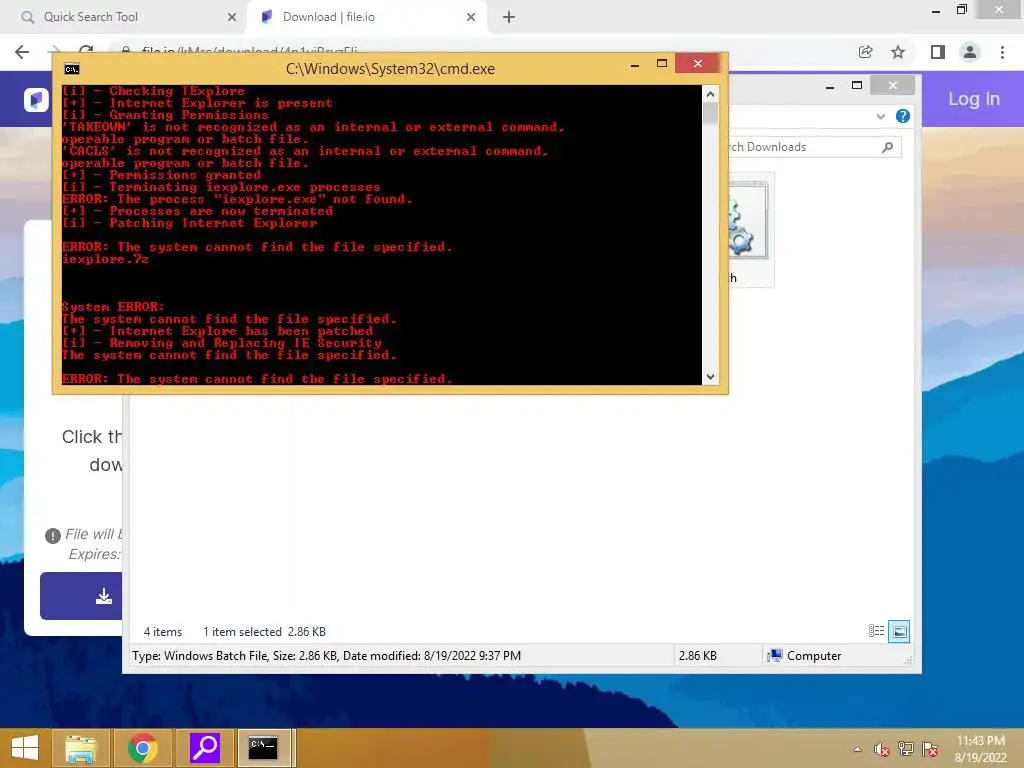
Task: Switch to the Download file.io tab
Action: click(366, 17)
